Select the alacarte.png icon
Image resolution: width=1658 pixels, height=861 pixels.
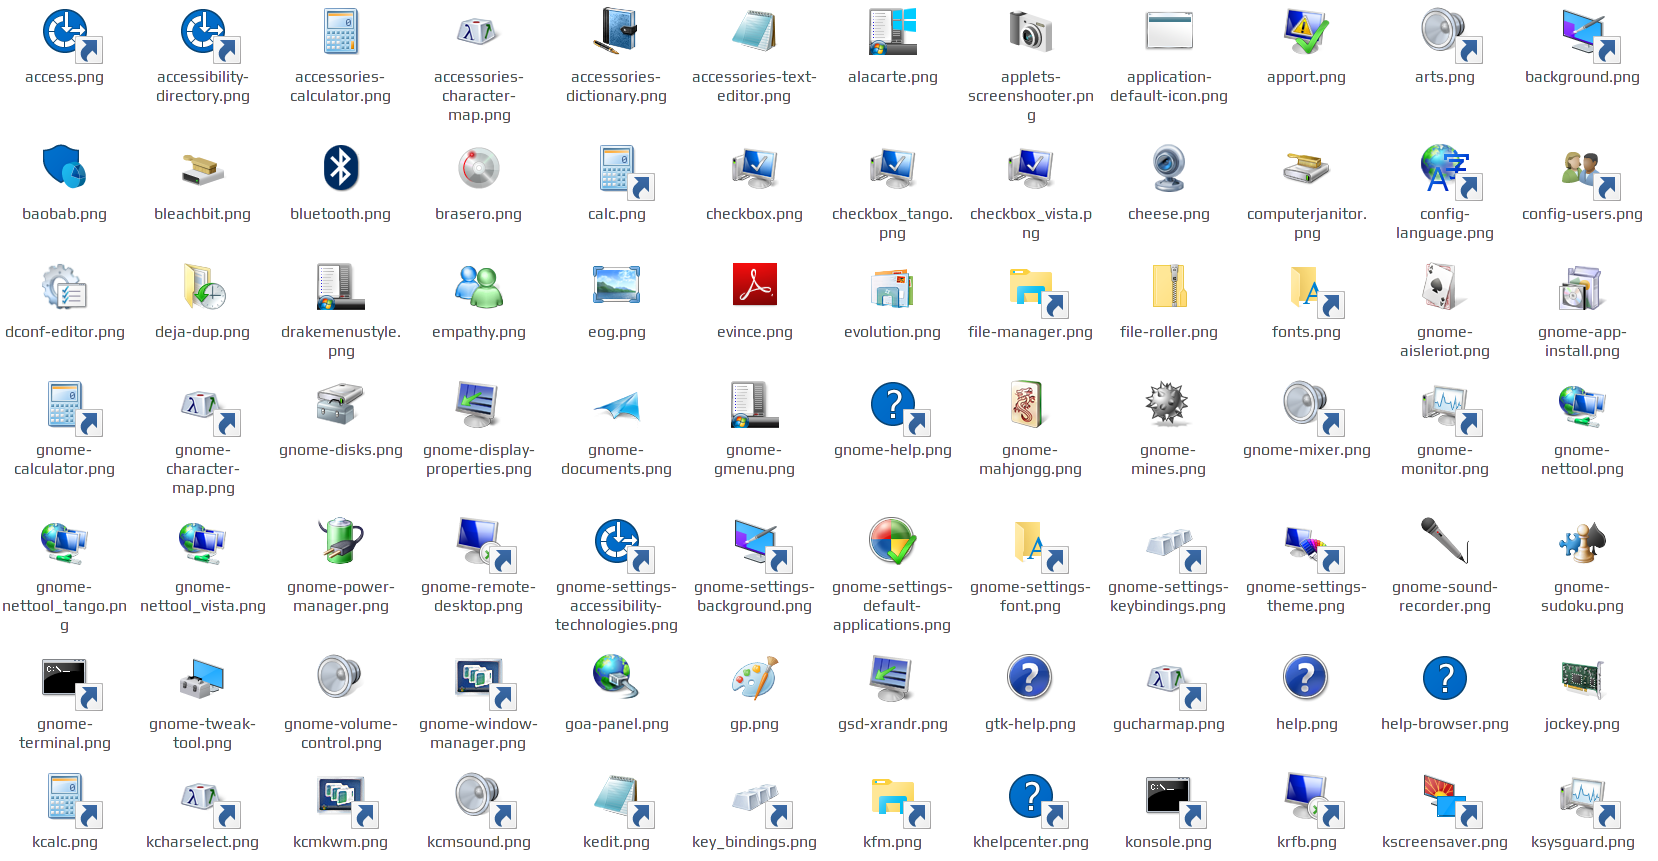tap(893, 32)
